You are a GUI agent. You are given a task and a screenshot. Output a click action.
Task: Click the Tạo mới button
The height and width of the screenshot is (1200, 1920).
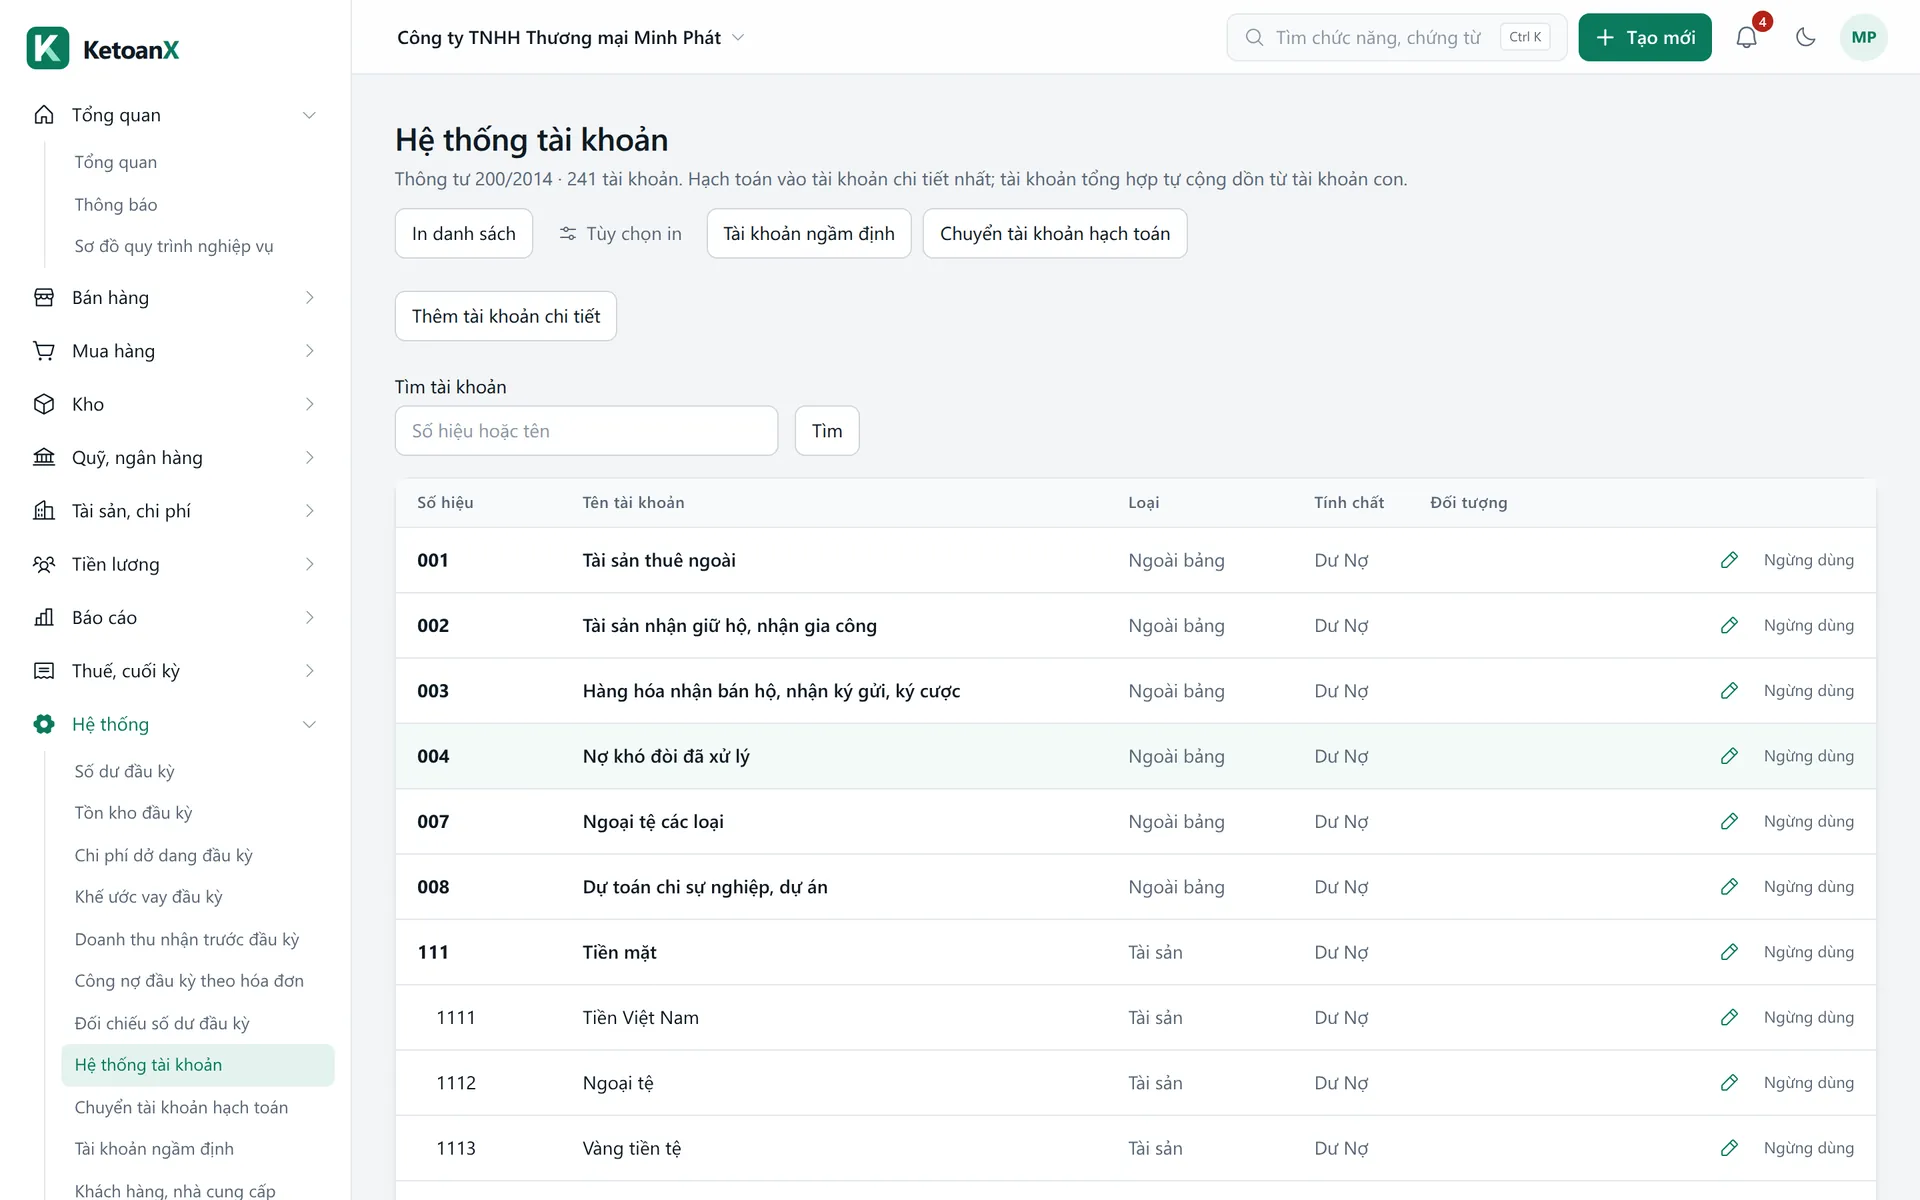pos(1645,38)
